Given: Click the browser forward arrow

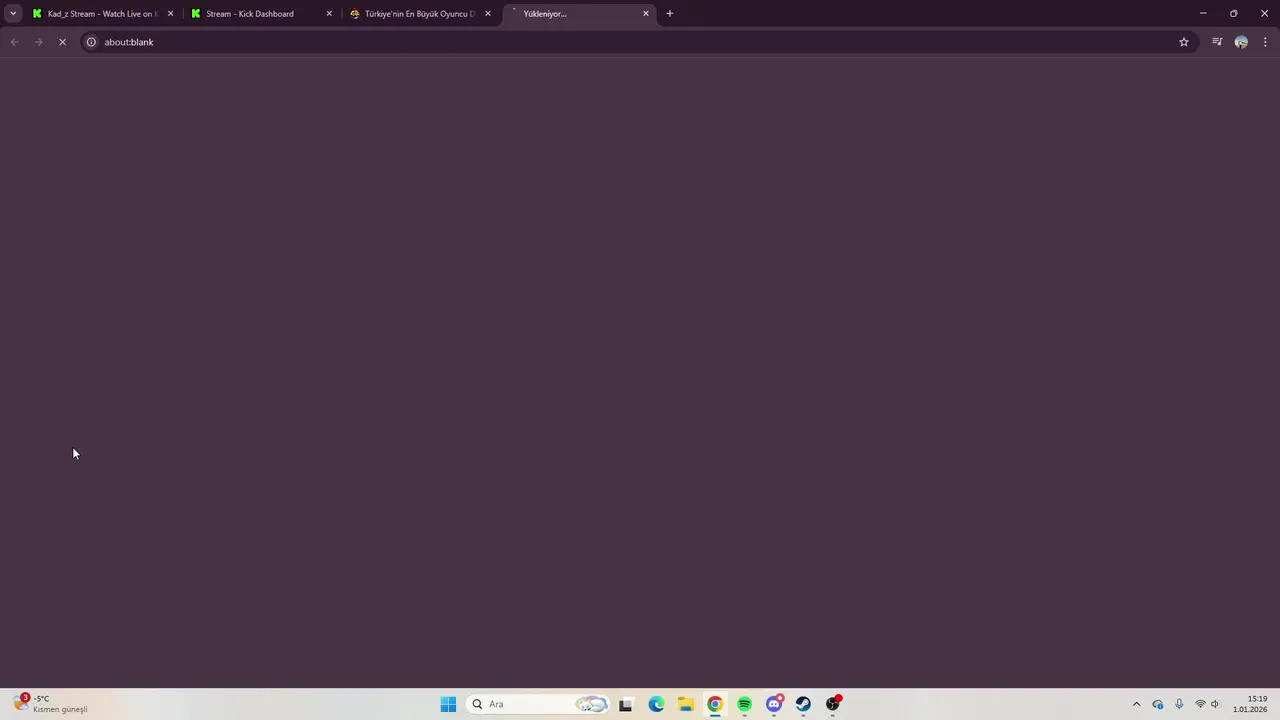Looking at the screenshot, I should tap(38, 42).
